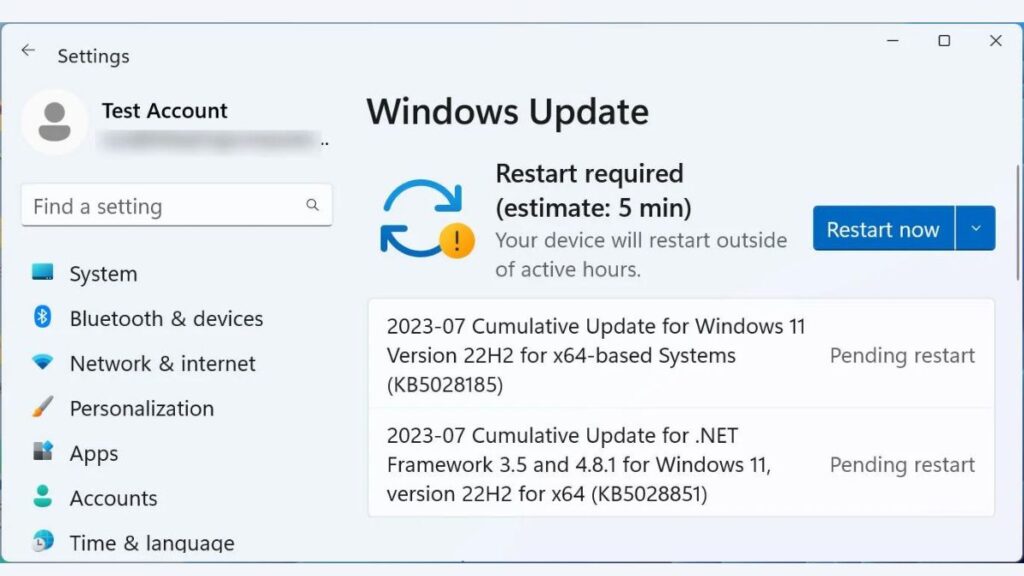Click the Accounts person icon
This screenshot has height=576, width=1024.
coord(42,496)
